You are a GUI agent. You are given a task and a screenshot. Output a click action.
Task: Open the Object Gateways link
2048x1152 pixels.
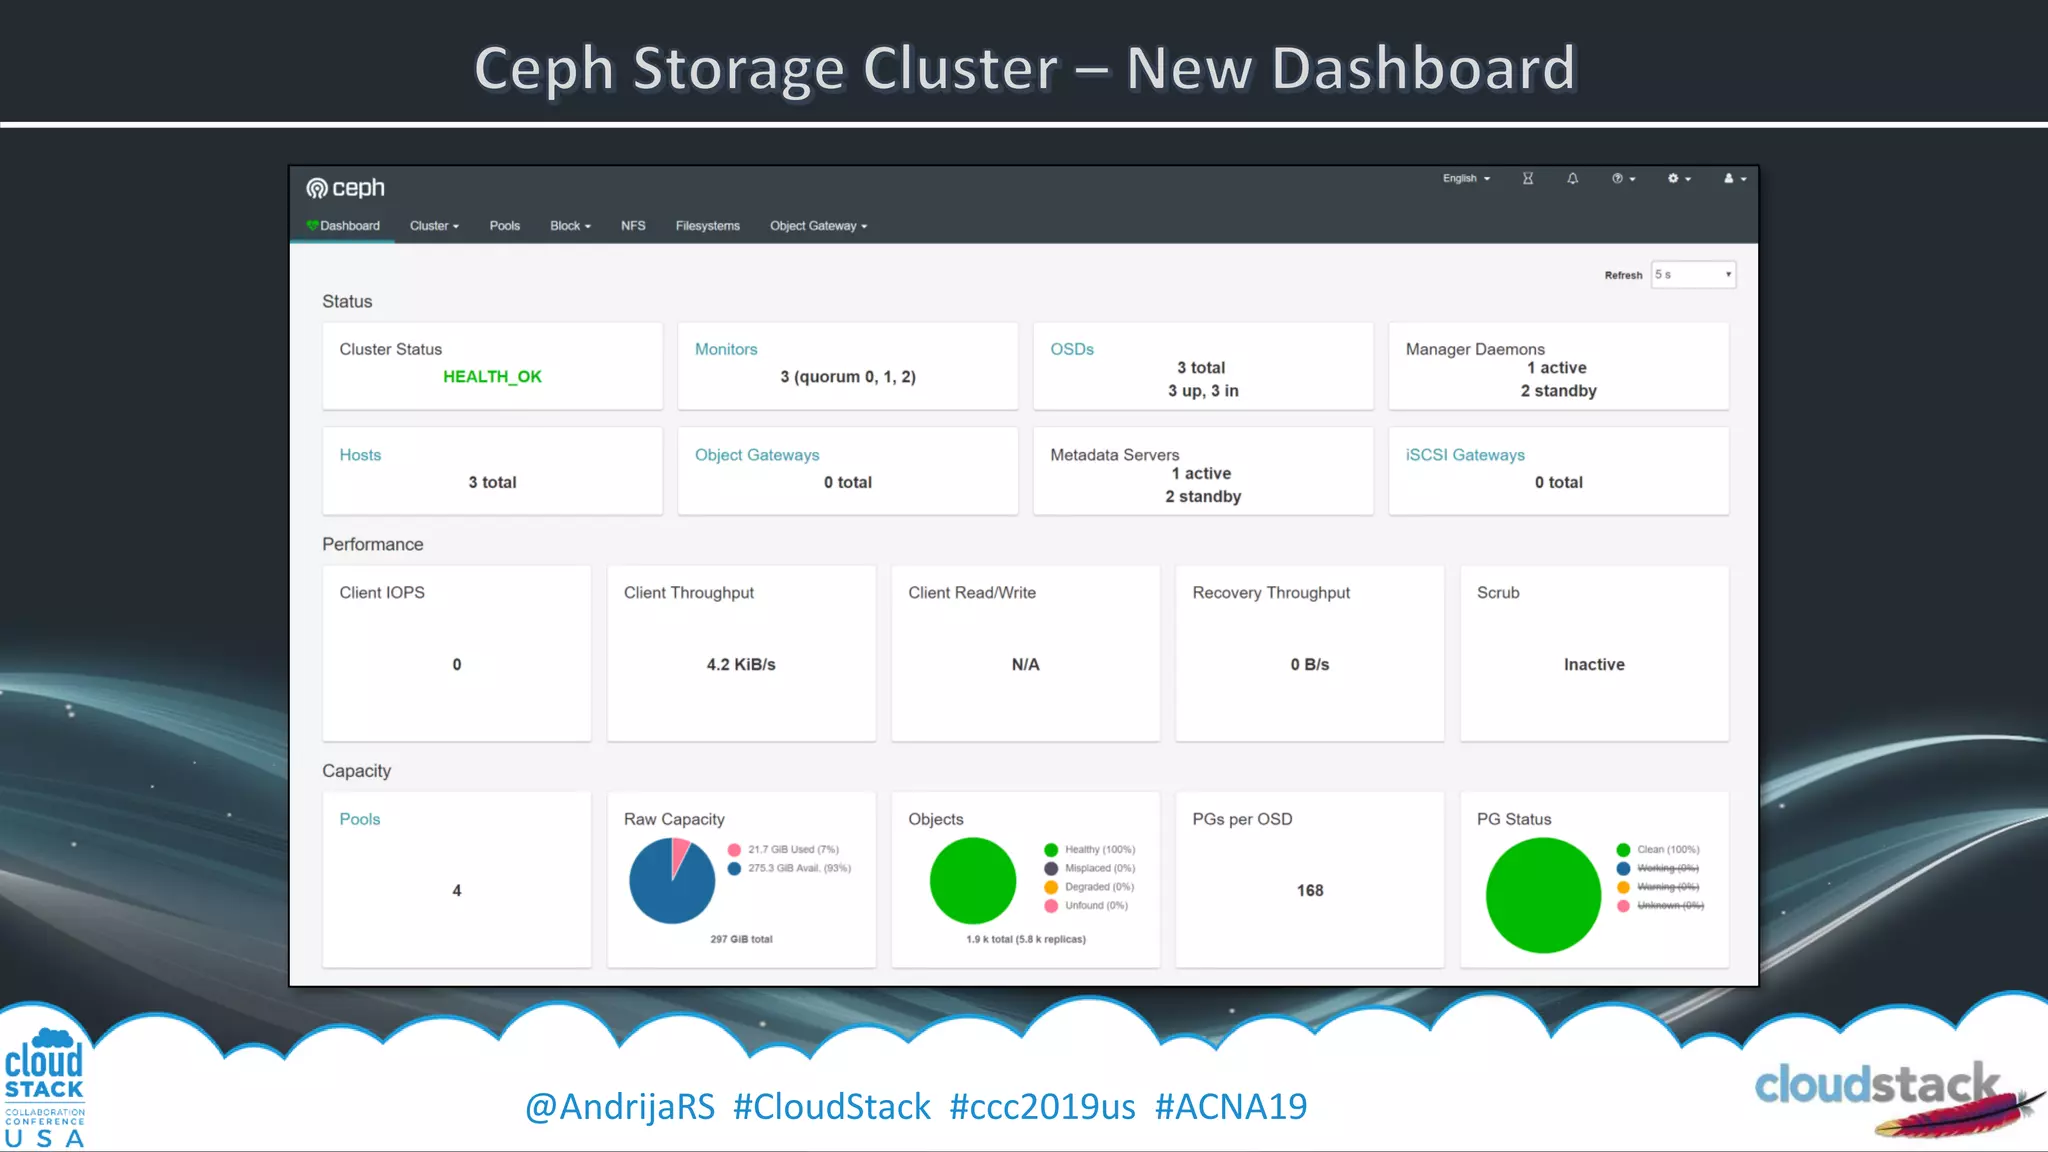[x=757, y=455]
